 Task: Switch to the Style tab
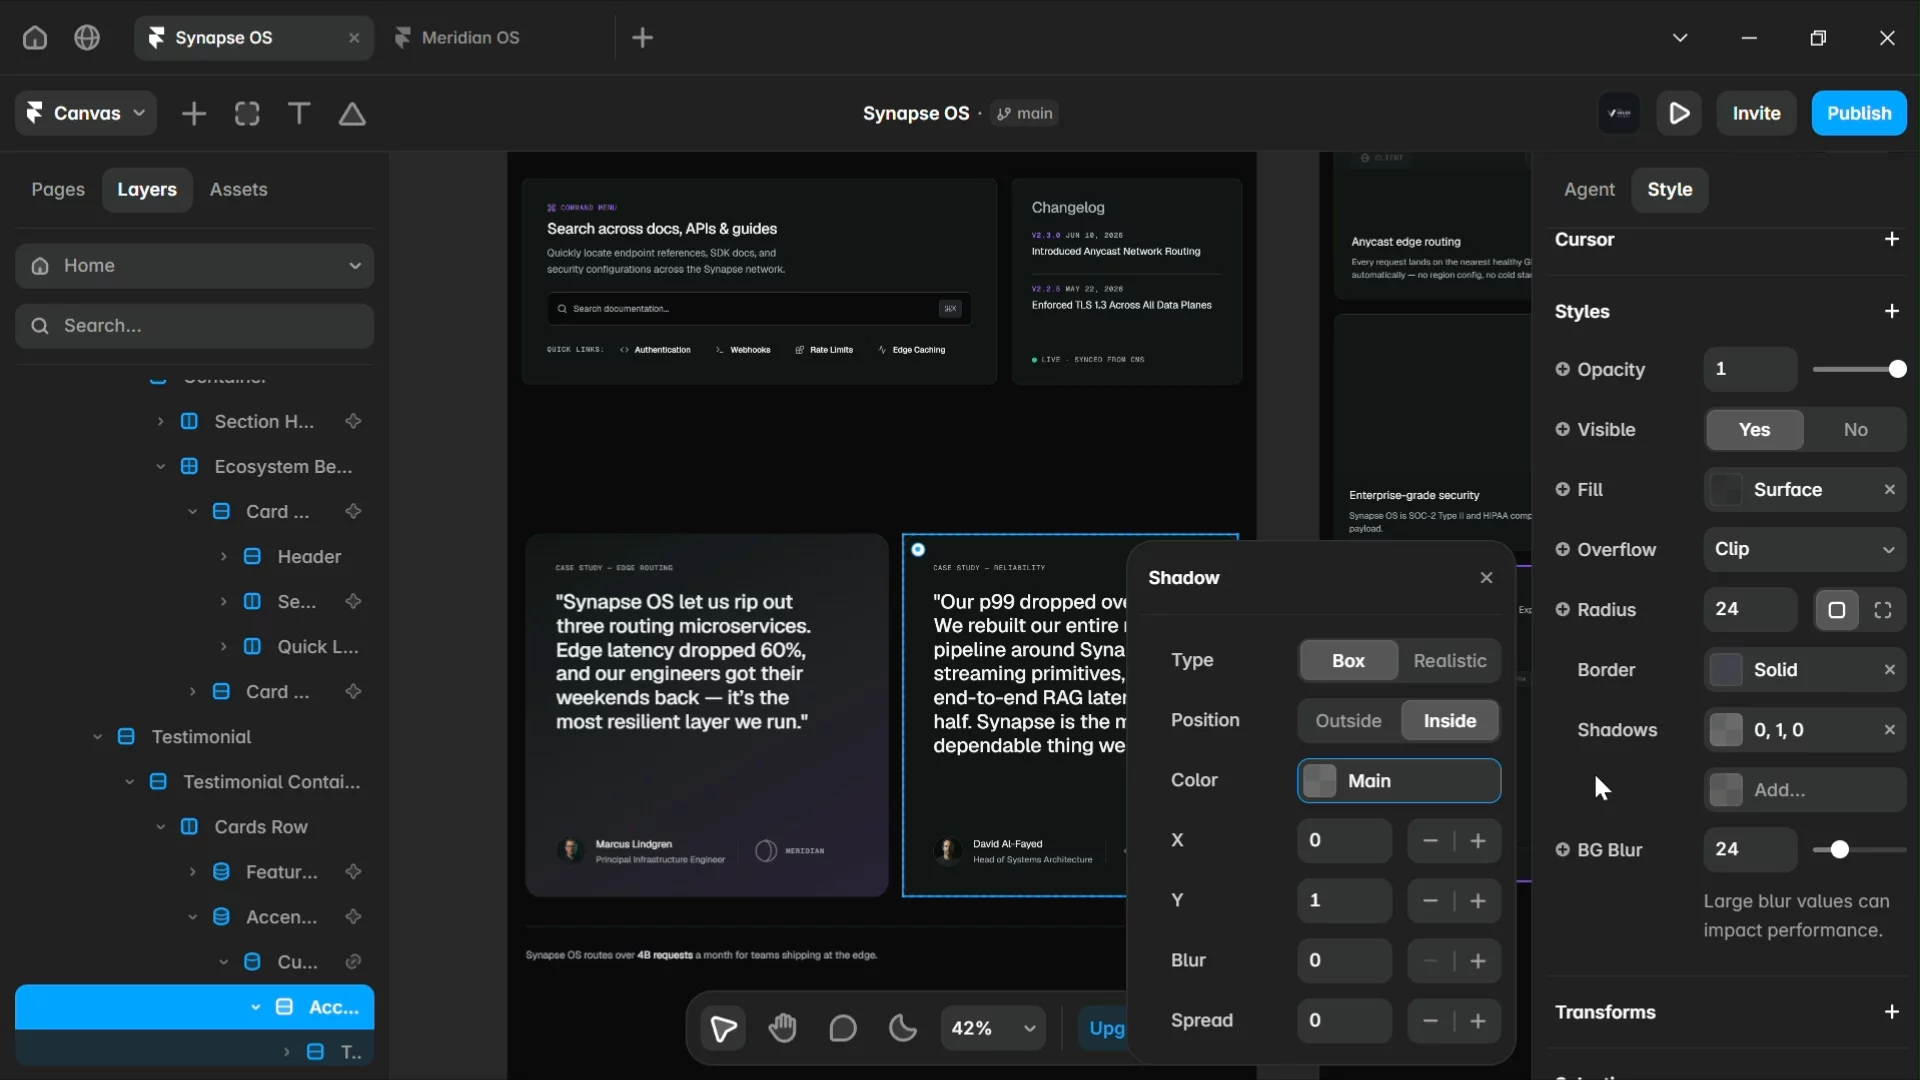pos(1670,190)
